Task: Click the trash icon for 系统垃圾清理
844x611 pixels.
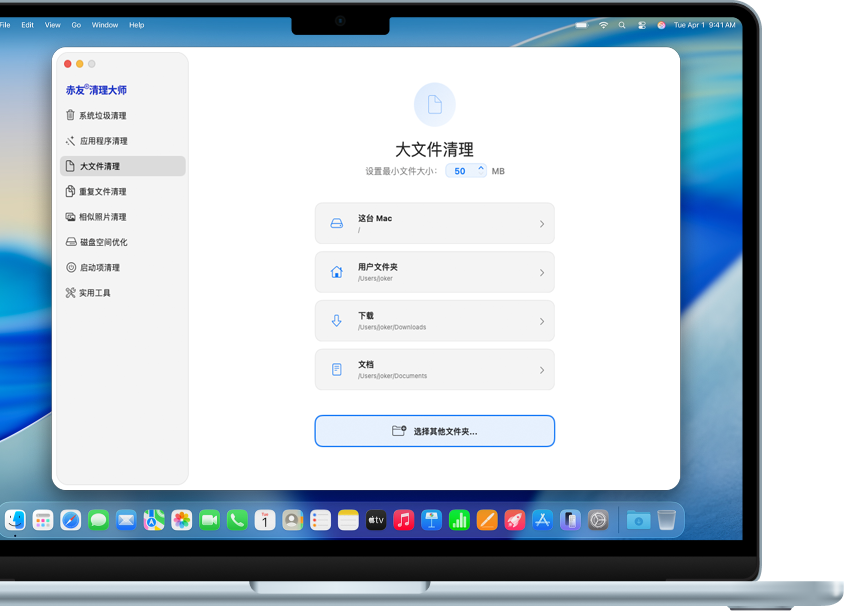Action: 70,115
